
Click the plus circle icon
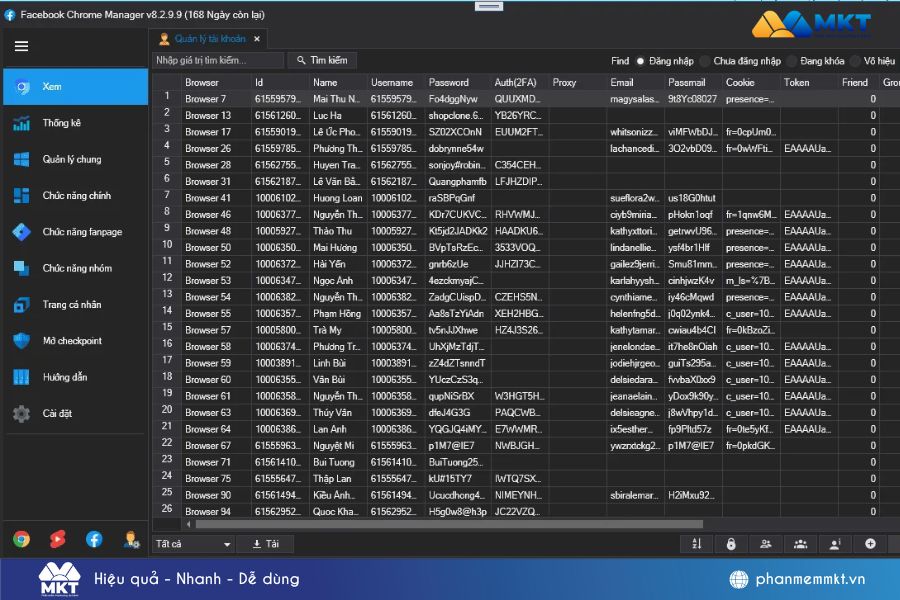pyautogui.click(x=870, y=544)
